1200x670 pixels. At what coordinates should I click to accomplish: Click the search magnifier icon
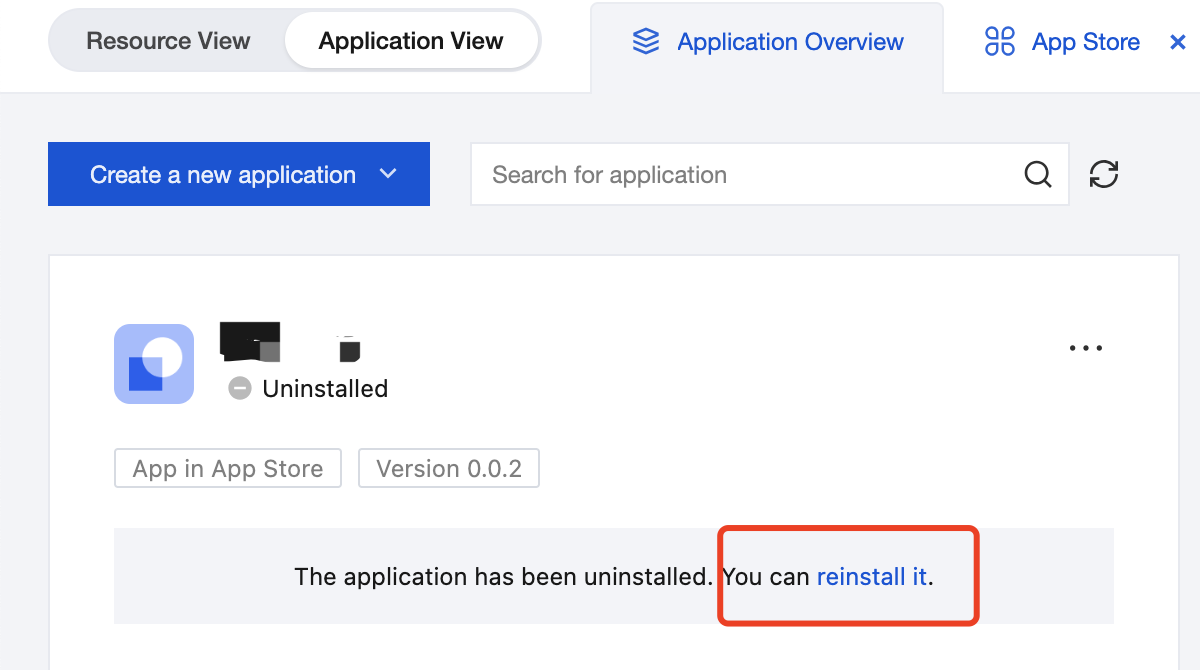(x=1038, y=175)
